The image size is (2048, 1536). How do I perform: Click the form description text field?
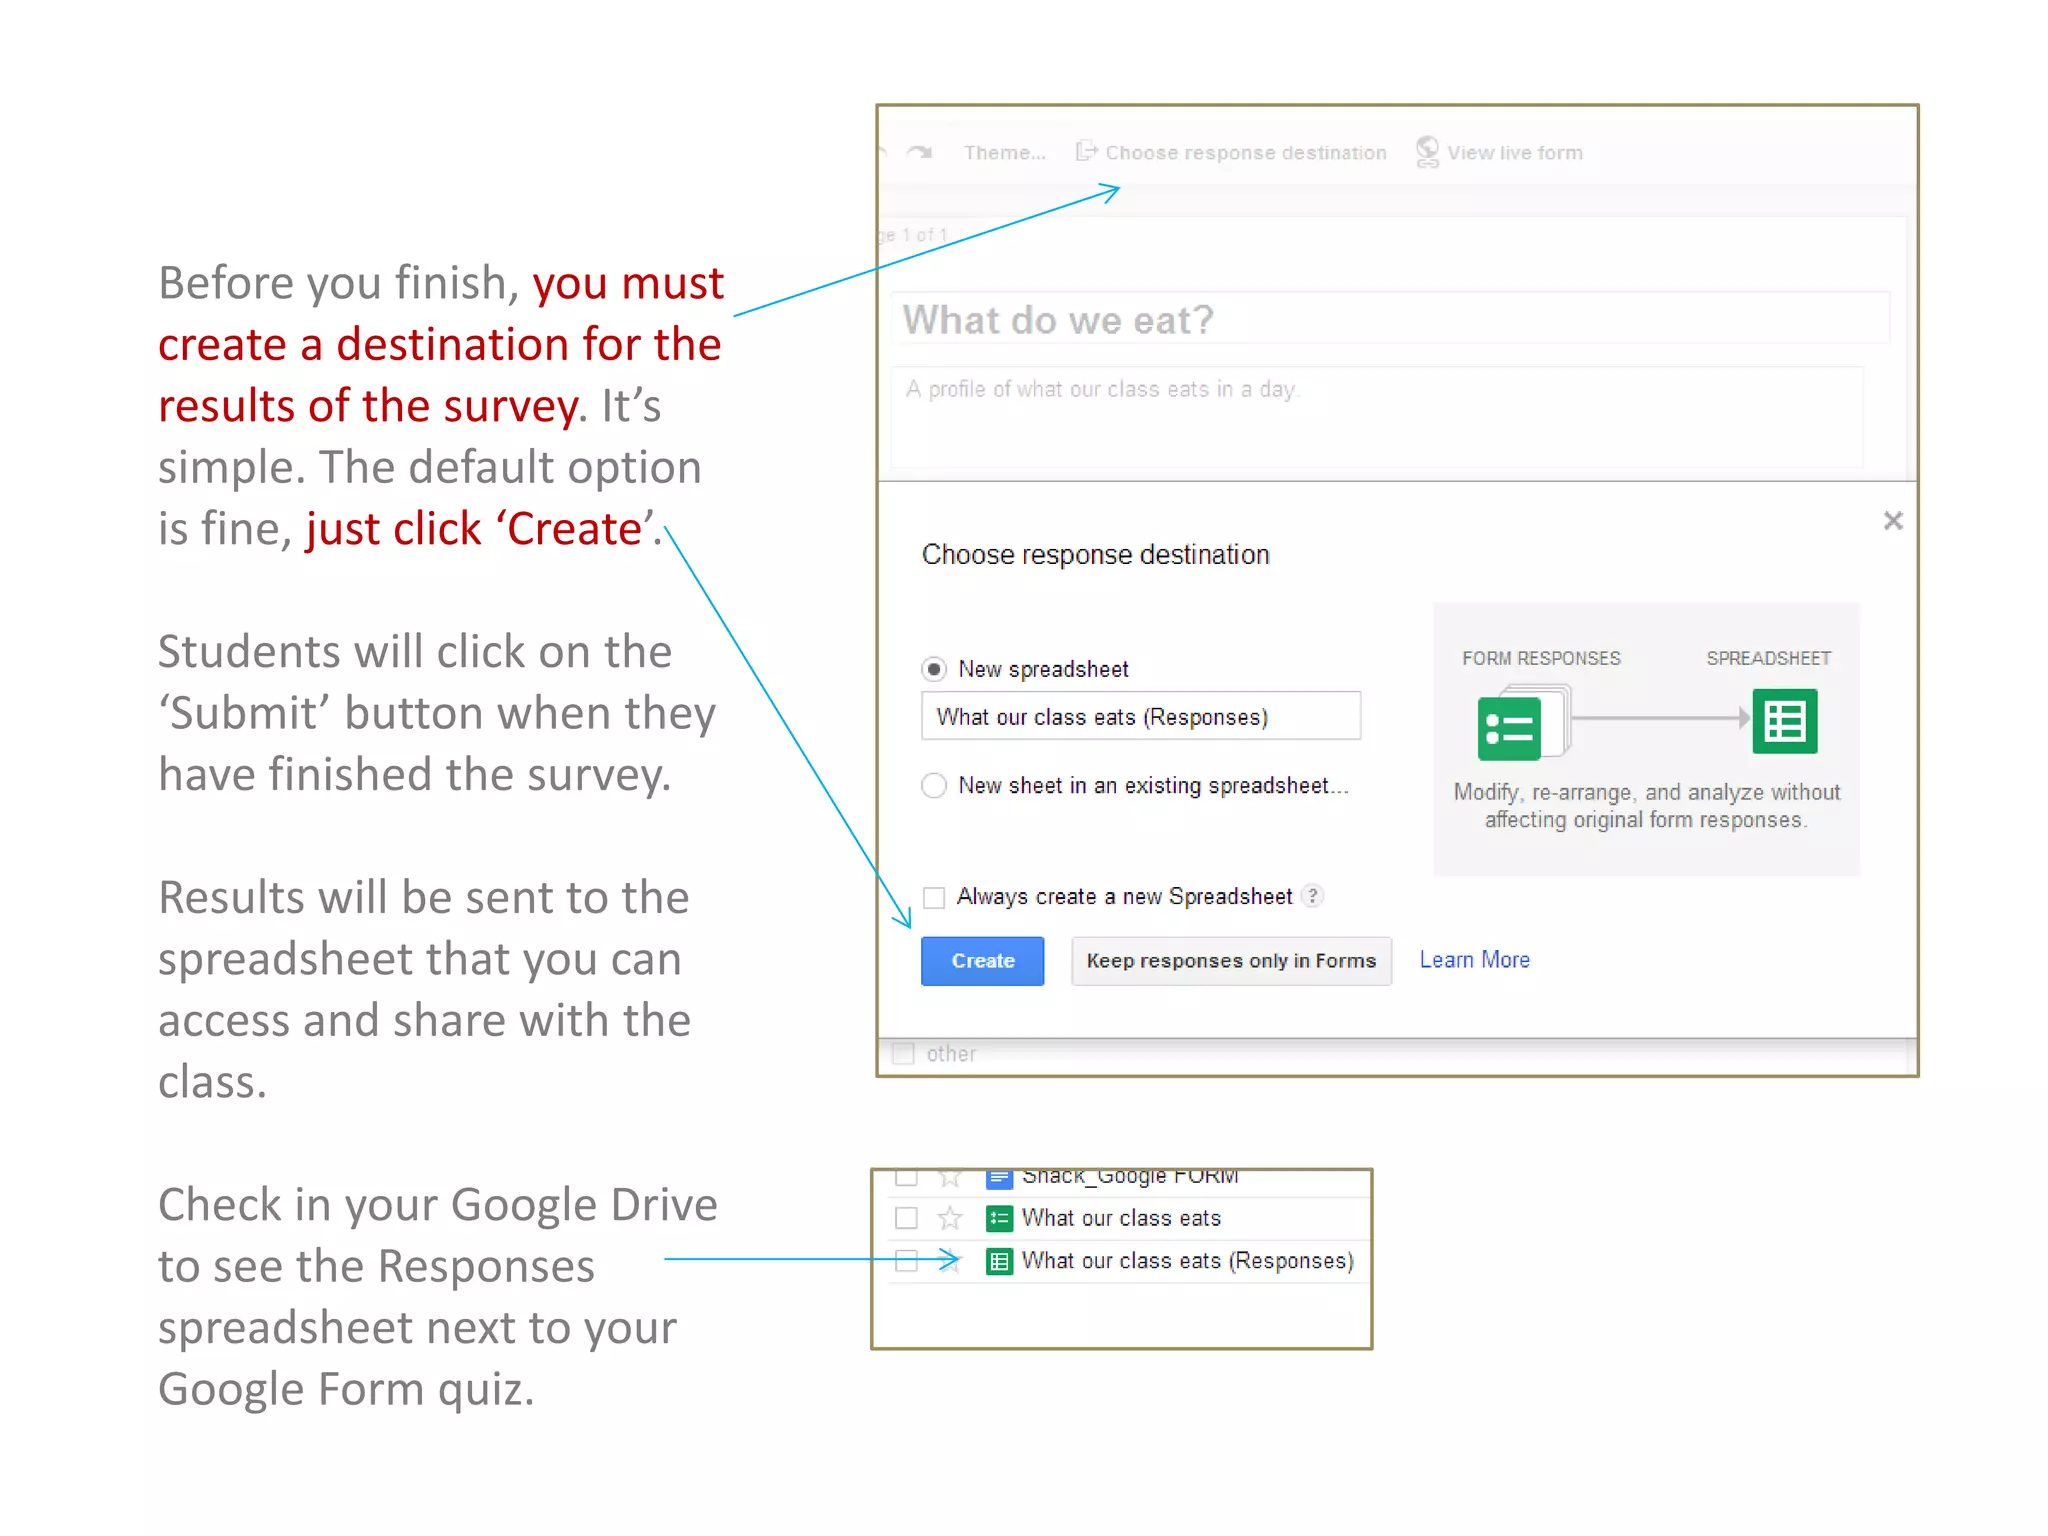click(1378, 416)
